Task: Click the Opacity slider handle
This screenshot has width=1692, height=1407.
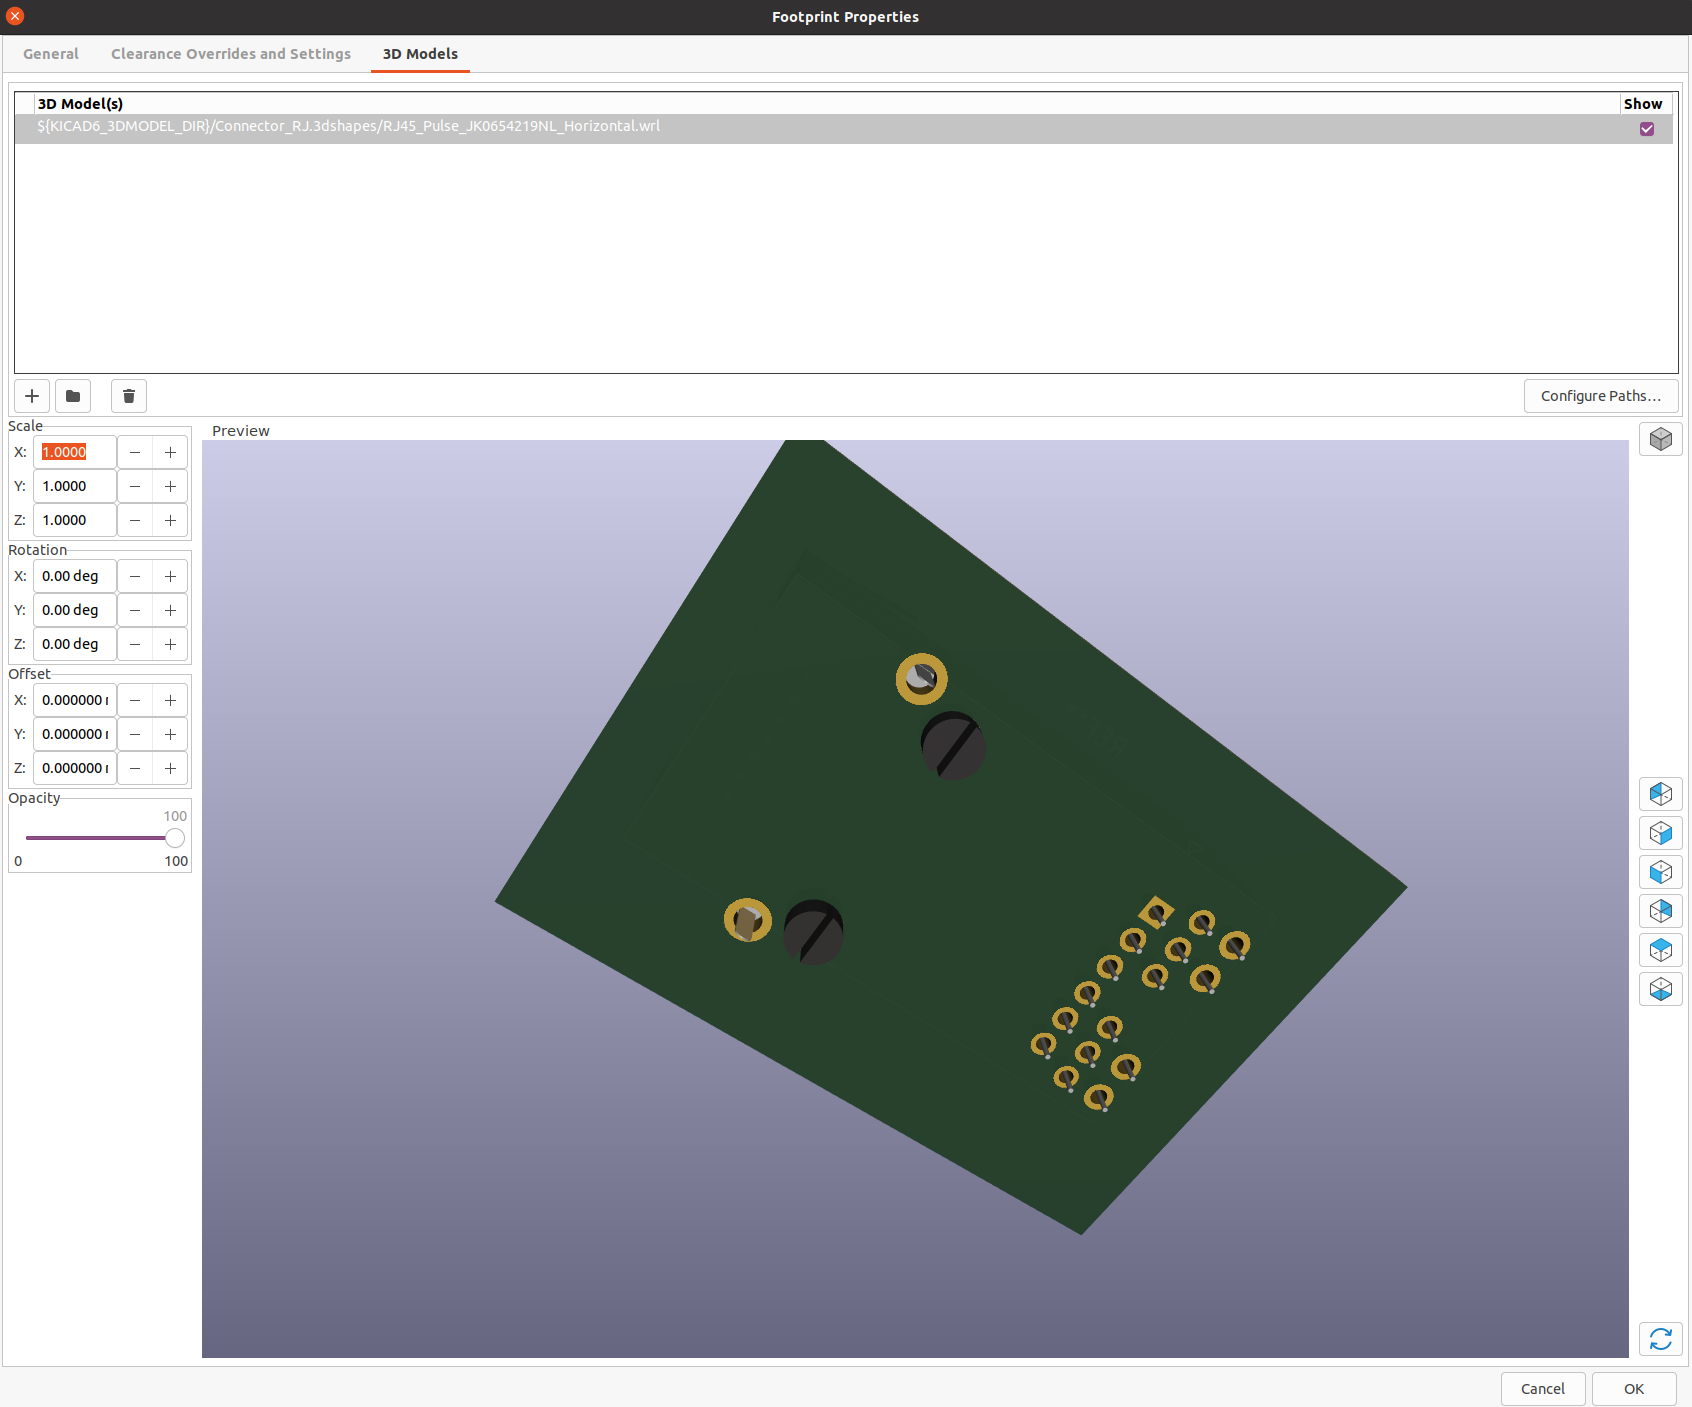Action: pos(175,838)
